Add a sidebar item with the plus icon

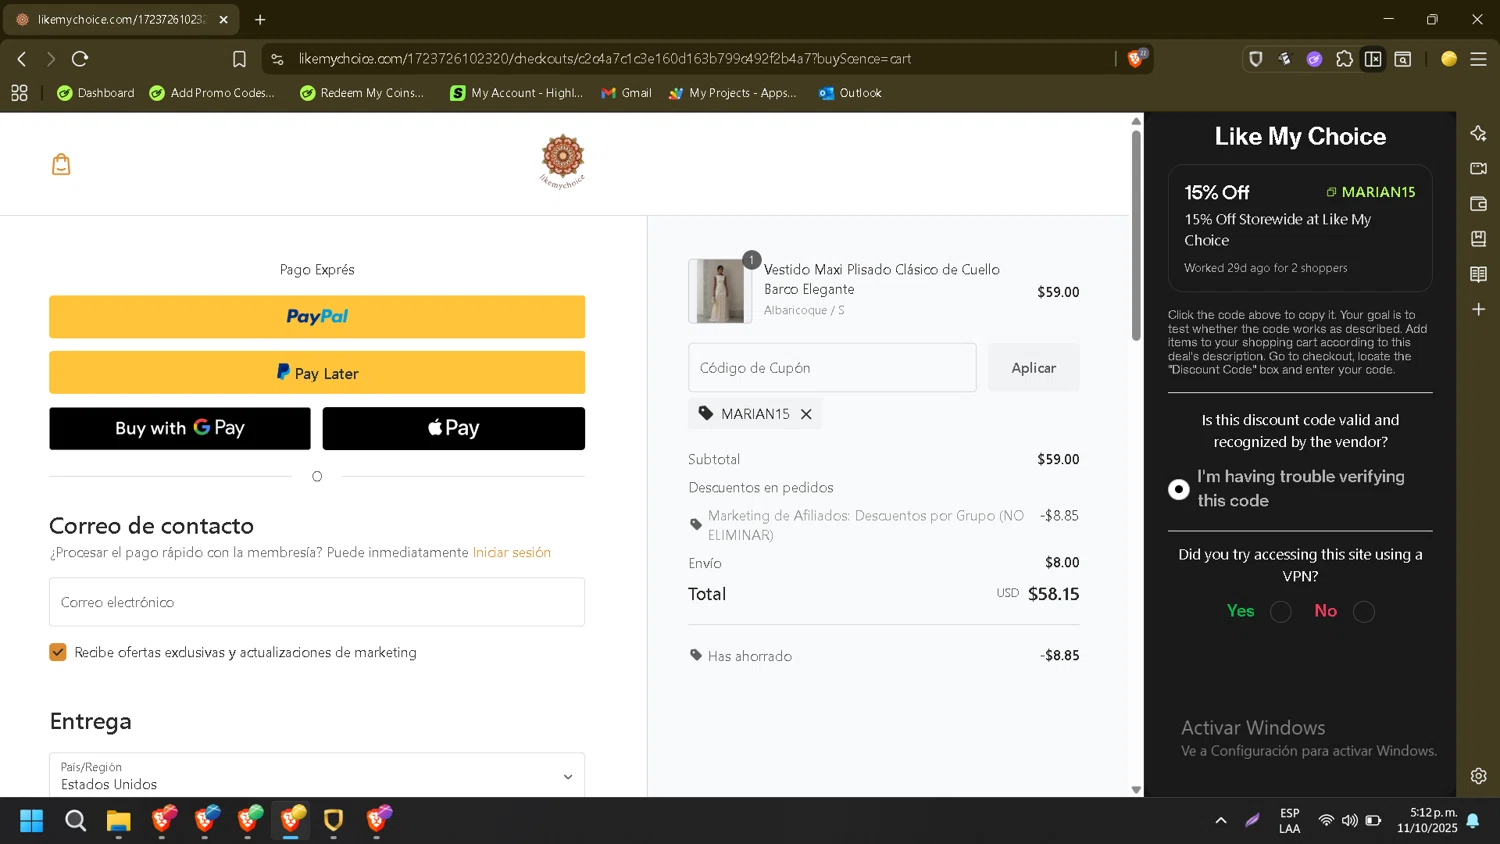[x=1478, y=309]
